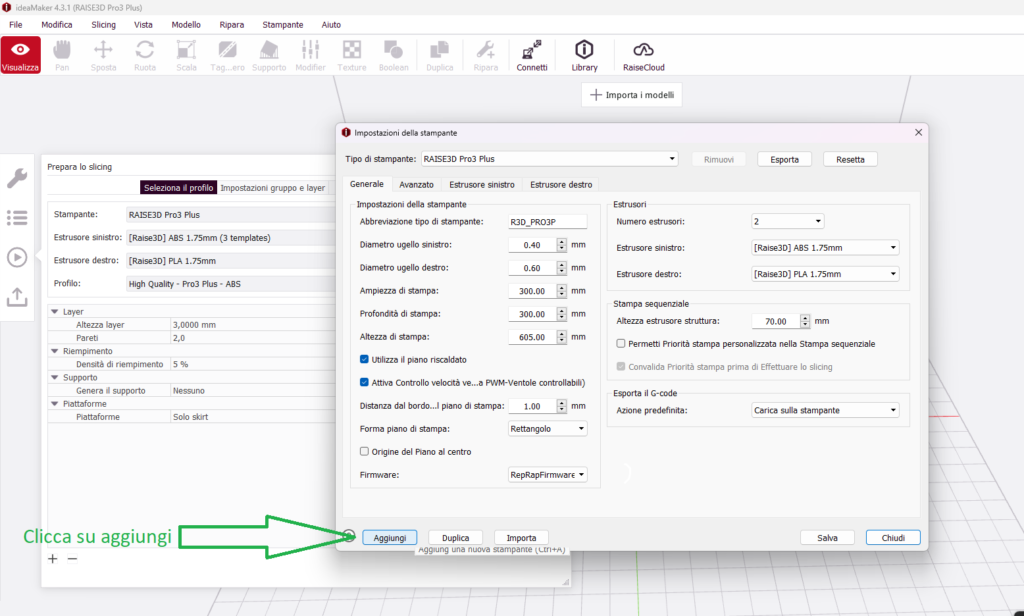
Task: Click the Abbreviazione tipo di stampante field
Action: click(x=547, y=221)
